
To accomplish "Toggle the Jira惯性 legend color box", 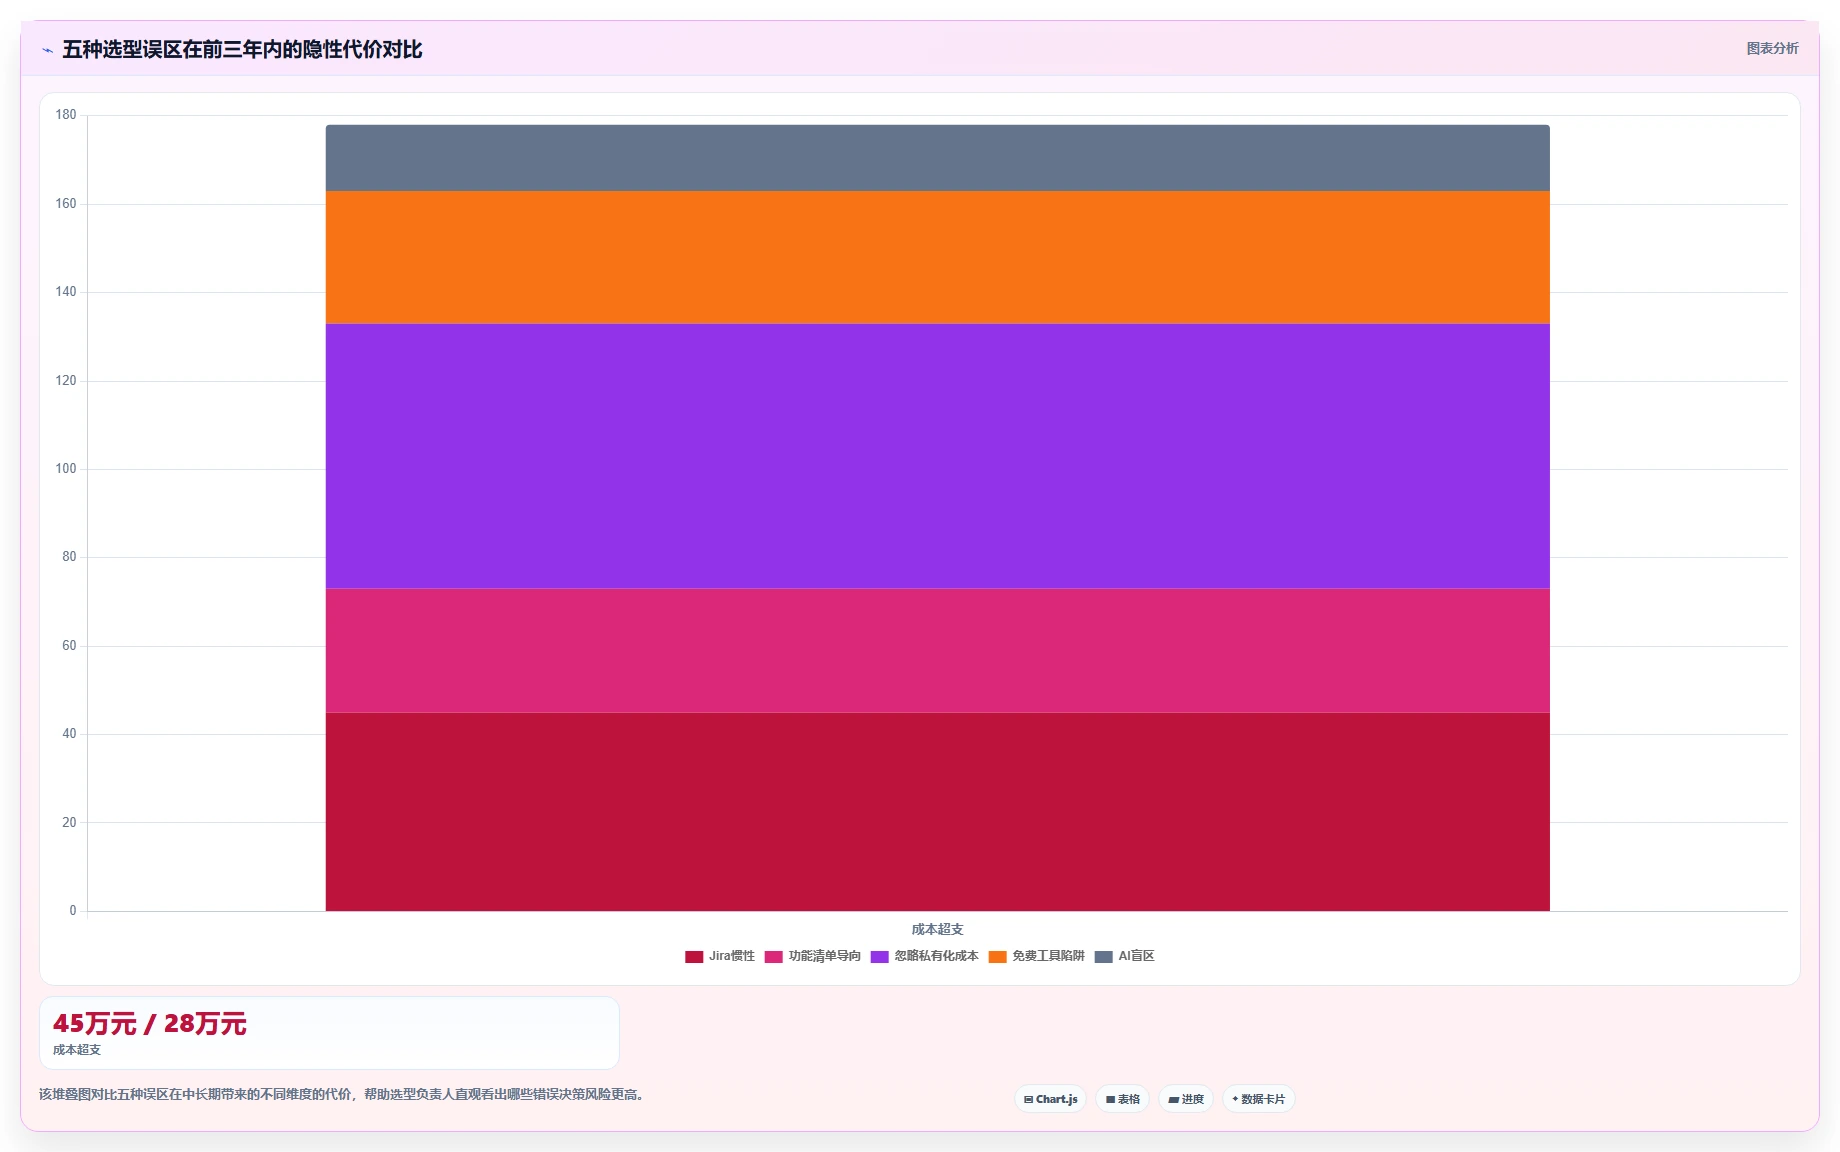I will point(694,957).
